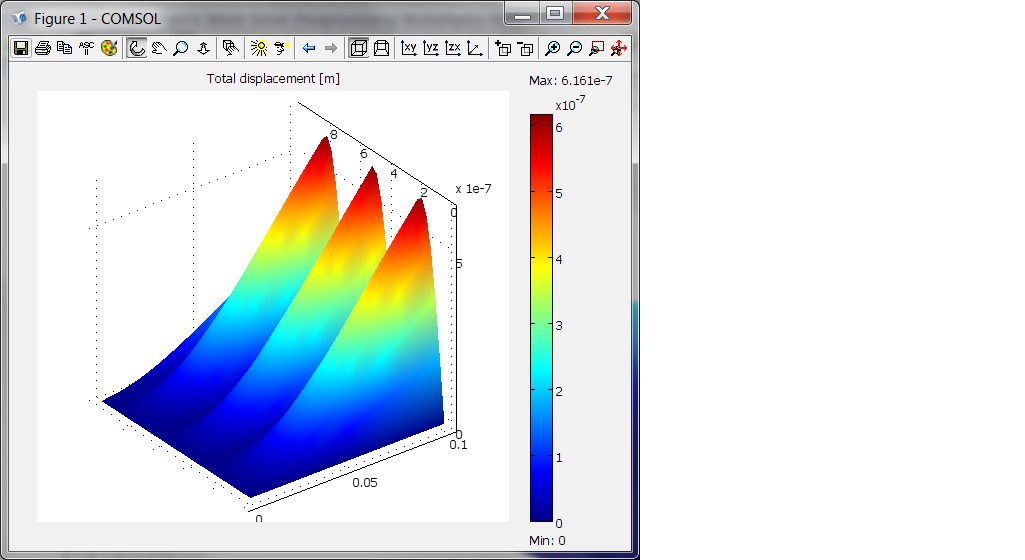Maximize the Figure 1 window
Screen dimensions: 1025x560
coord(556,14)
